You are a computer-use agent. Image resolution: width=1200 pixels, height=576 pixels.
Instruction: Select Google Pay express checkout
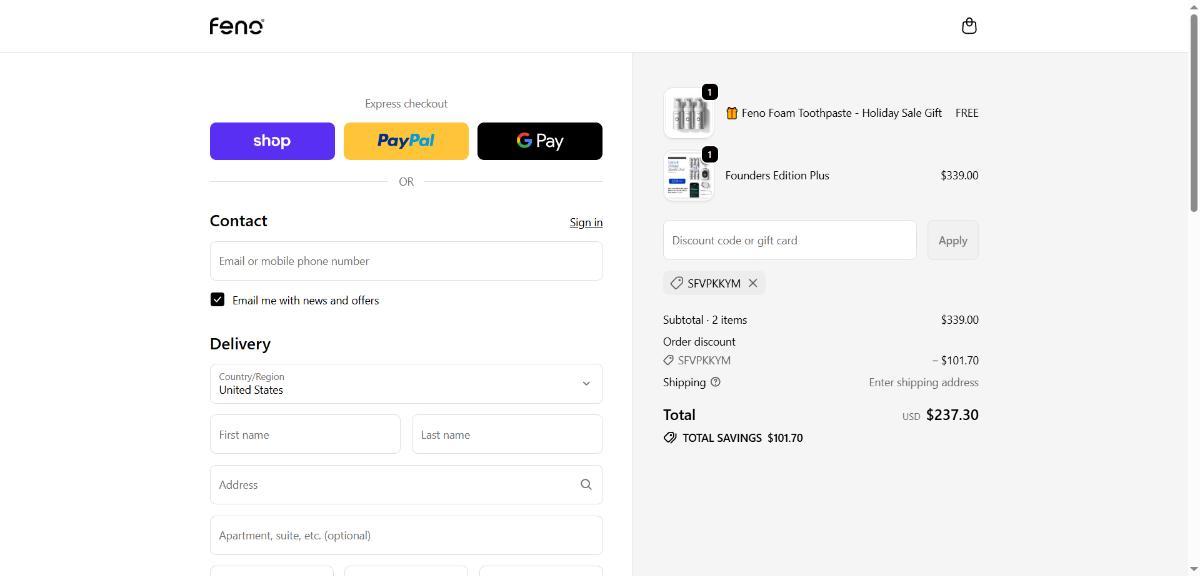pos(540,141)
